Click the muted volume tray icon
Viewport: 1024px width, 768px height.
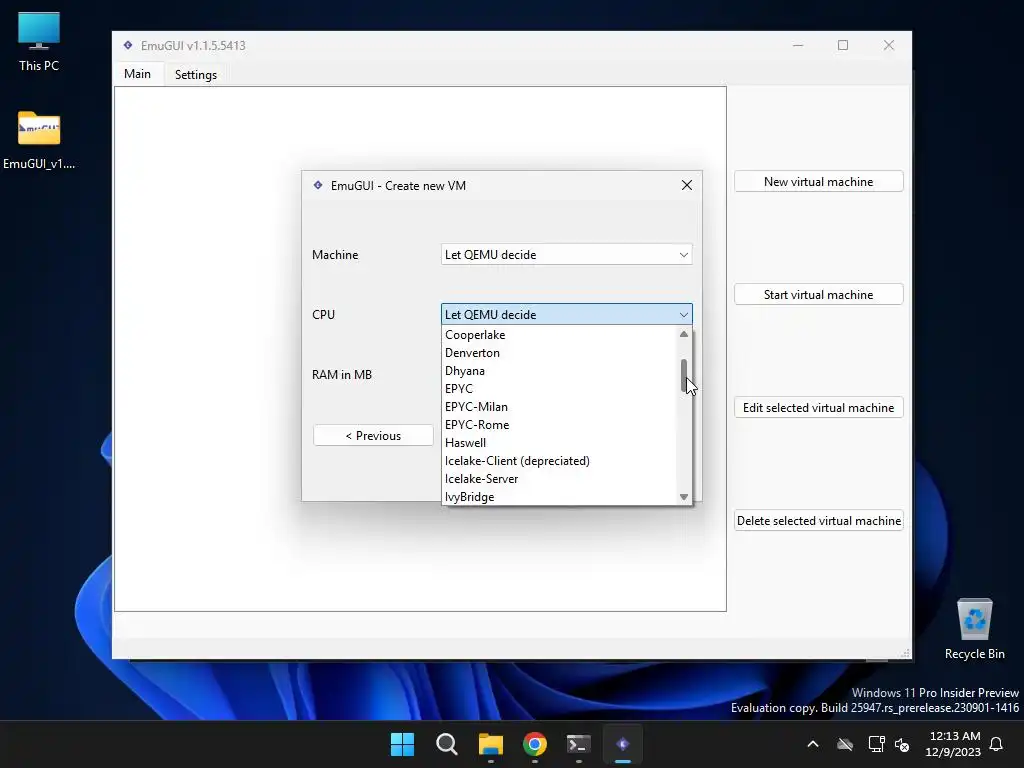pos(902,744)
